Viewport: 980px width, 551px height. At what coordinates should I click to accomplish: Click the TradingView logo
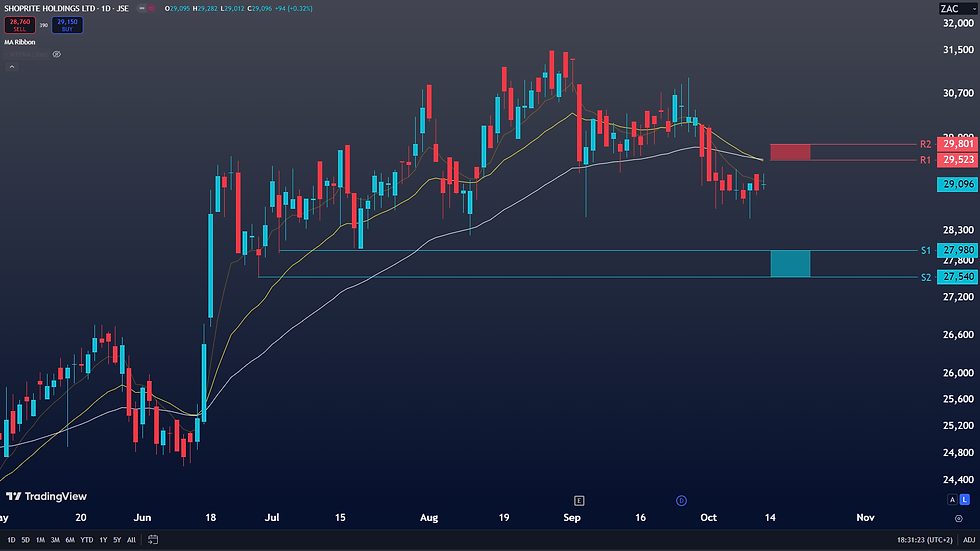[x=46, y=497]
